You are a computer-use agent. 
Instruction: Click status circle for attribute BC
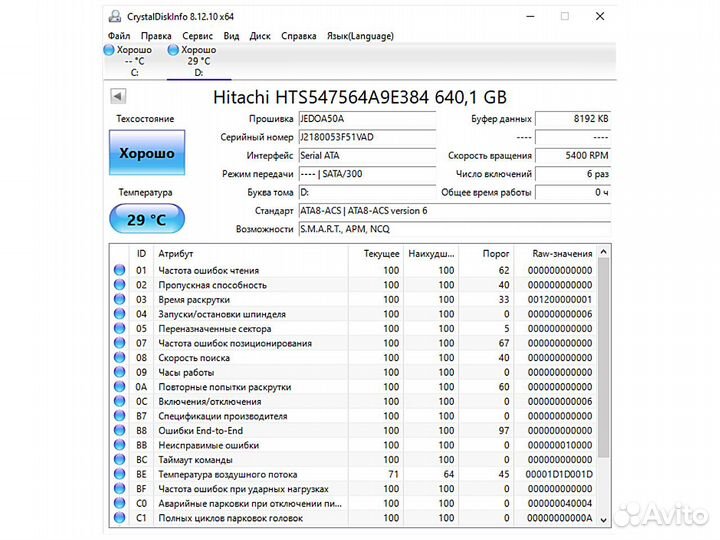click(x=119, y=459)
